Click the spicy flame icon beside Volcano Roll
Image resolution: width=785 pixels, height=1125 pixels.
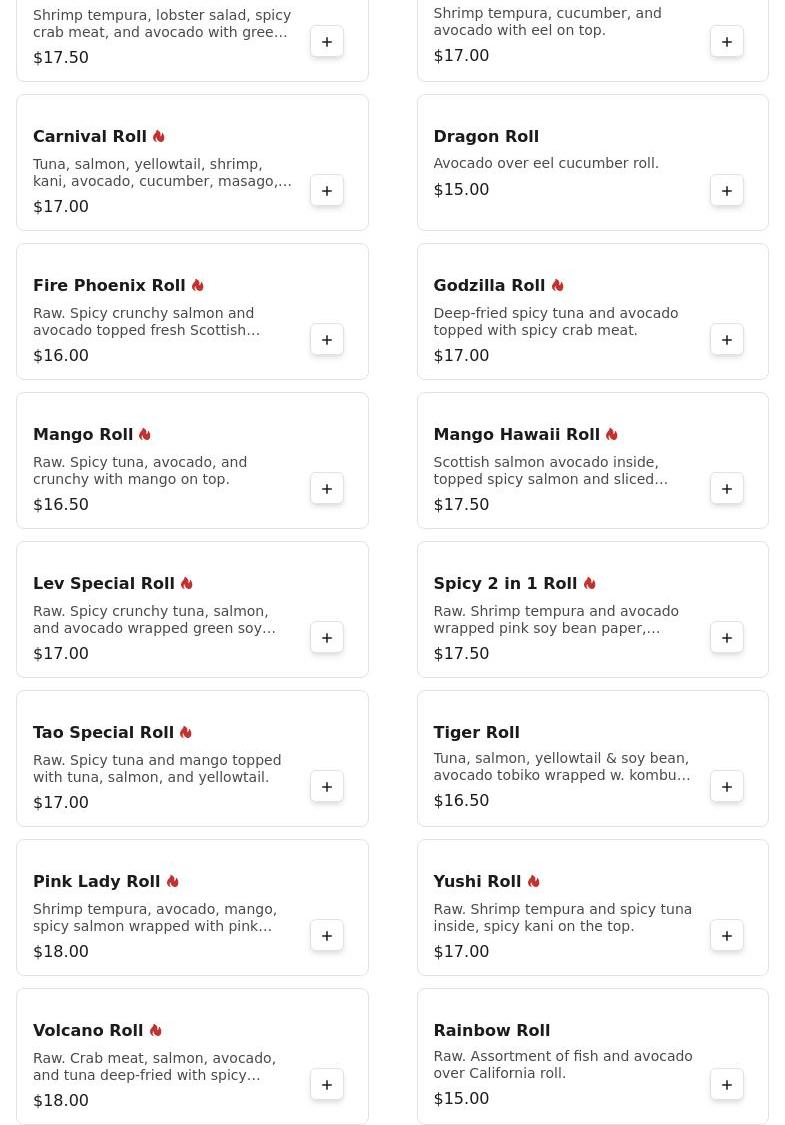pyautogui.click(x=156, y=1030)
